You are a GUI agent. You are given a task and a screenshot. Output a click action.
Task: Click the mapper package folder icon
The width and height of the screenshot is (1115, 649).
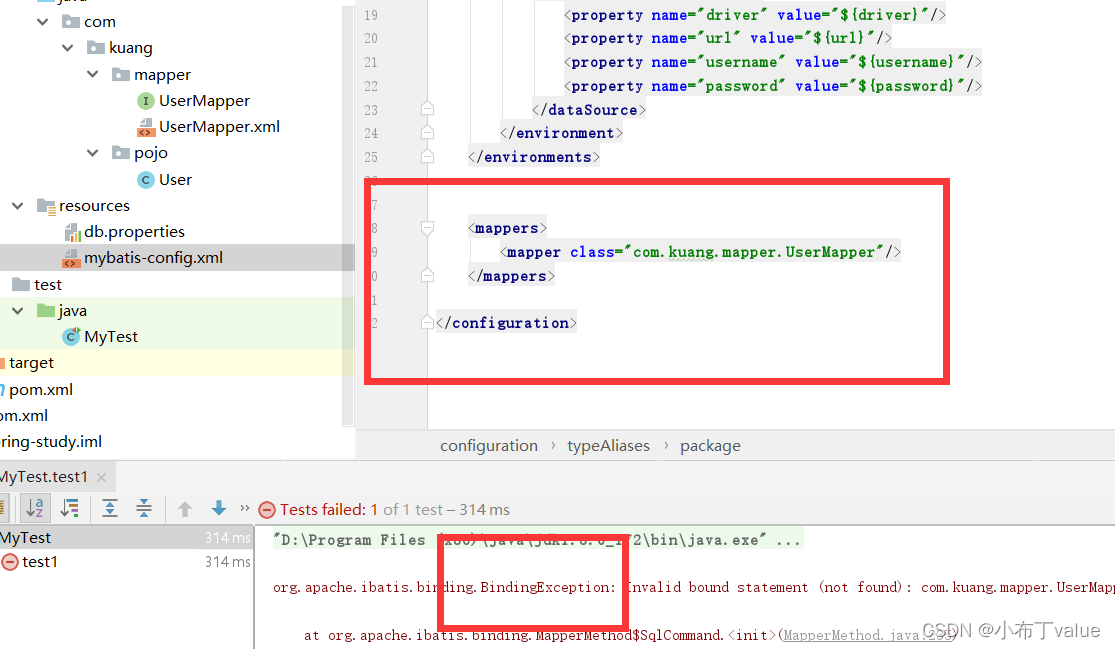pos(121,74)
